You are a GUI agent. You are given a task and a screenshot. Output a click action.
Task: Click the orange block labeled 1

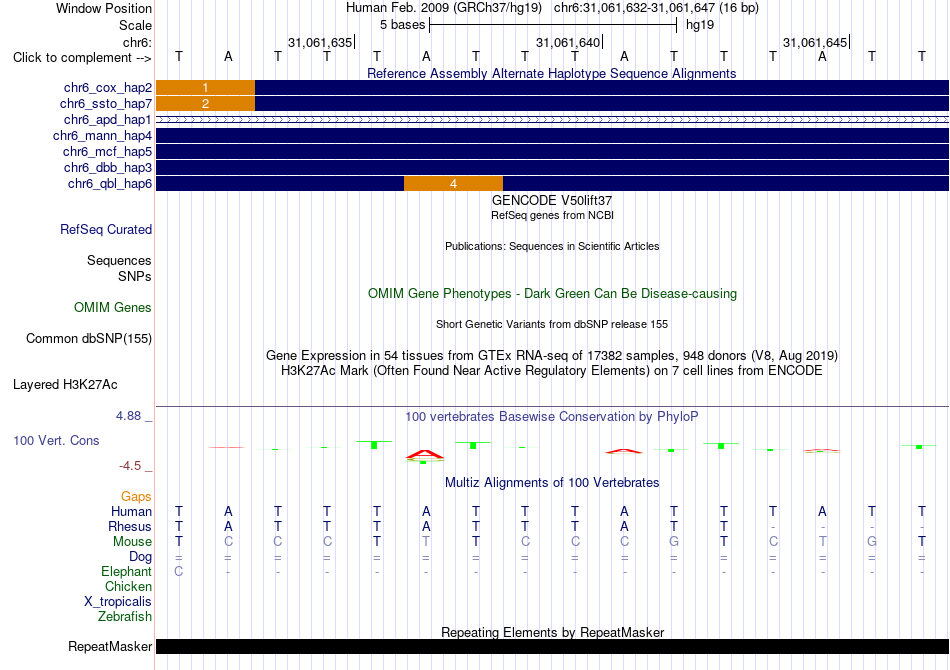pyautogui.click(x=205, y=88)
